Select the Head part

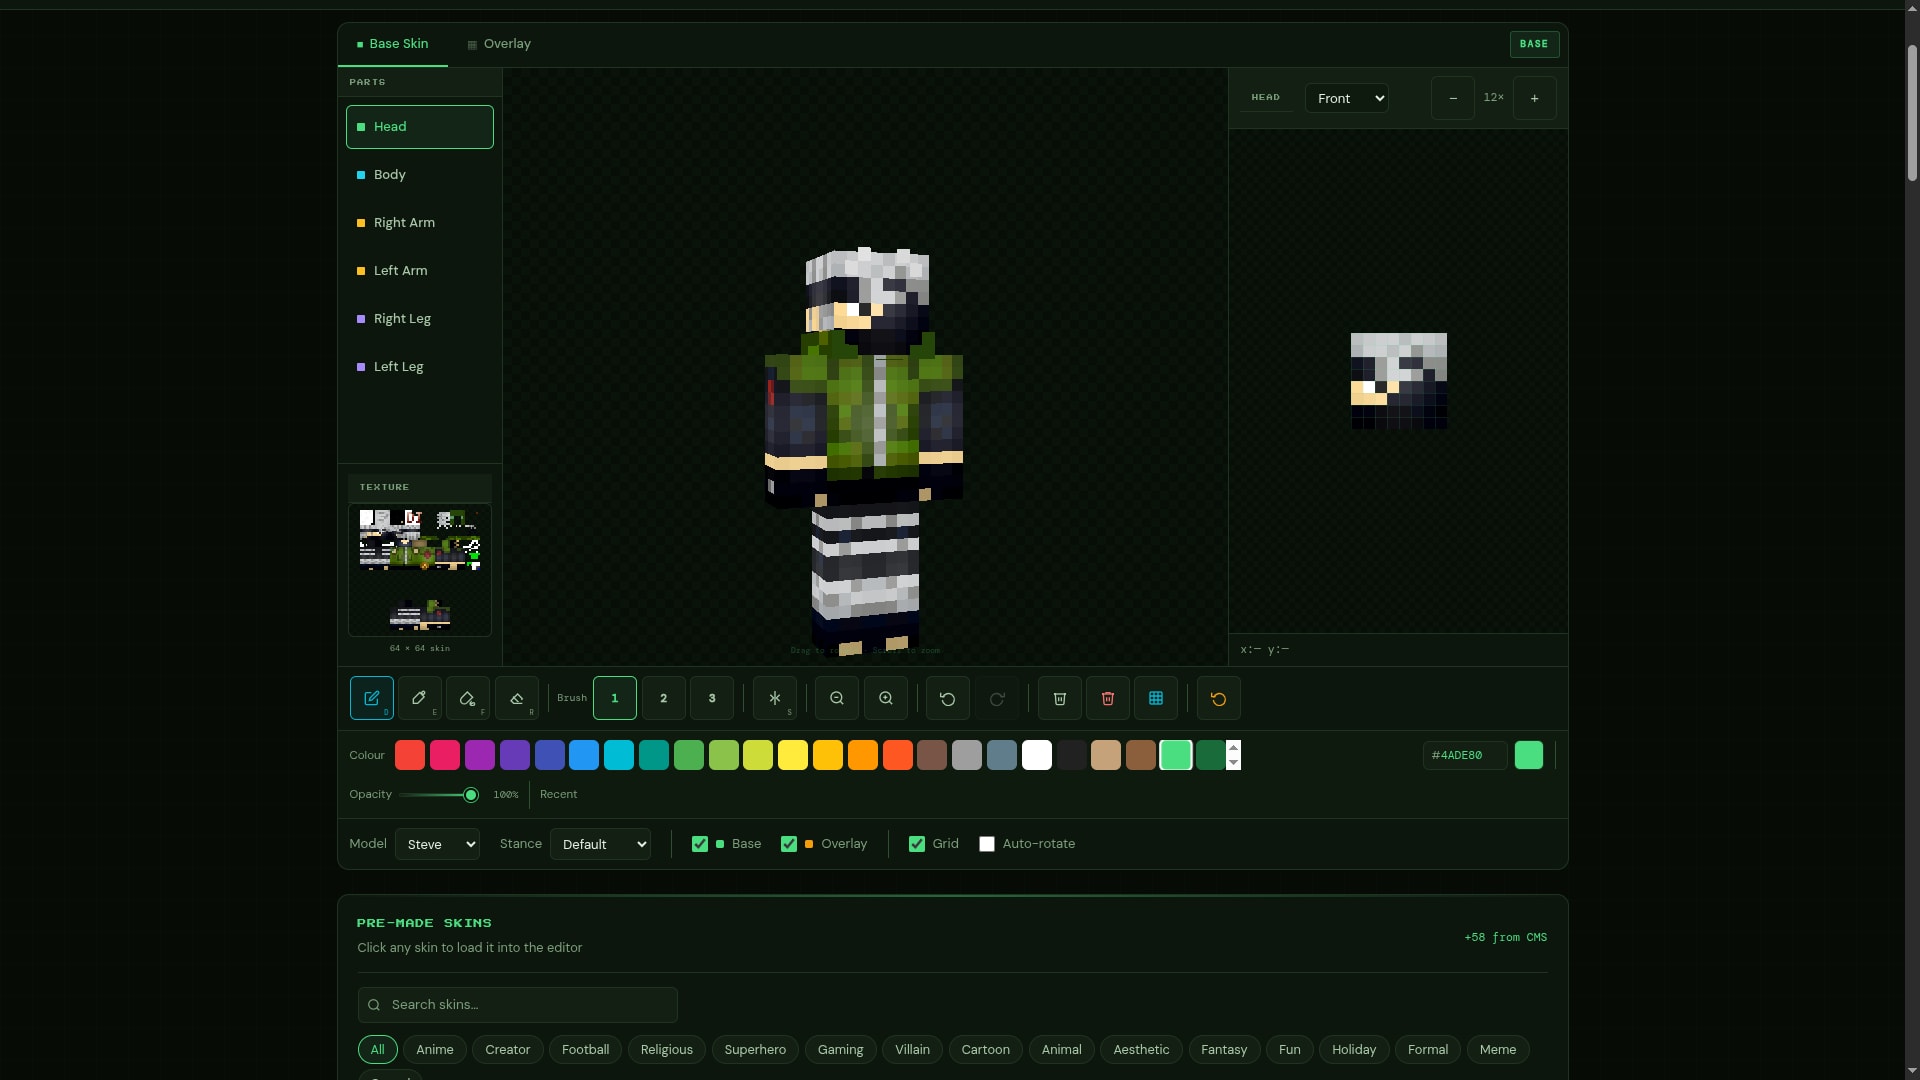coord(420,127)
